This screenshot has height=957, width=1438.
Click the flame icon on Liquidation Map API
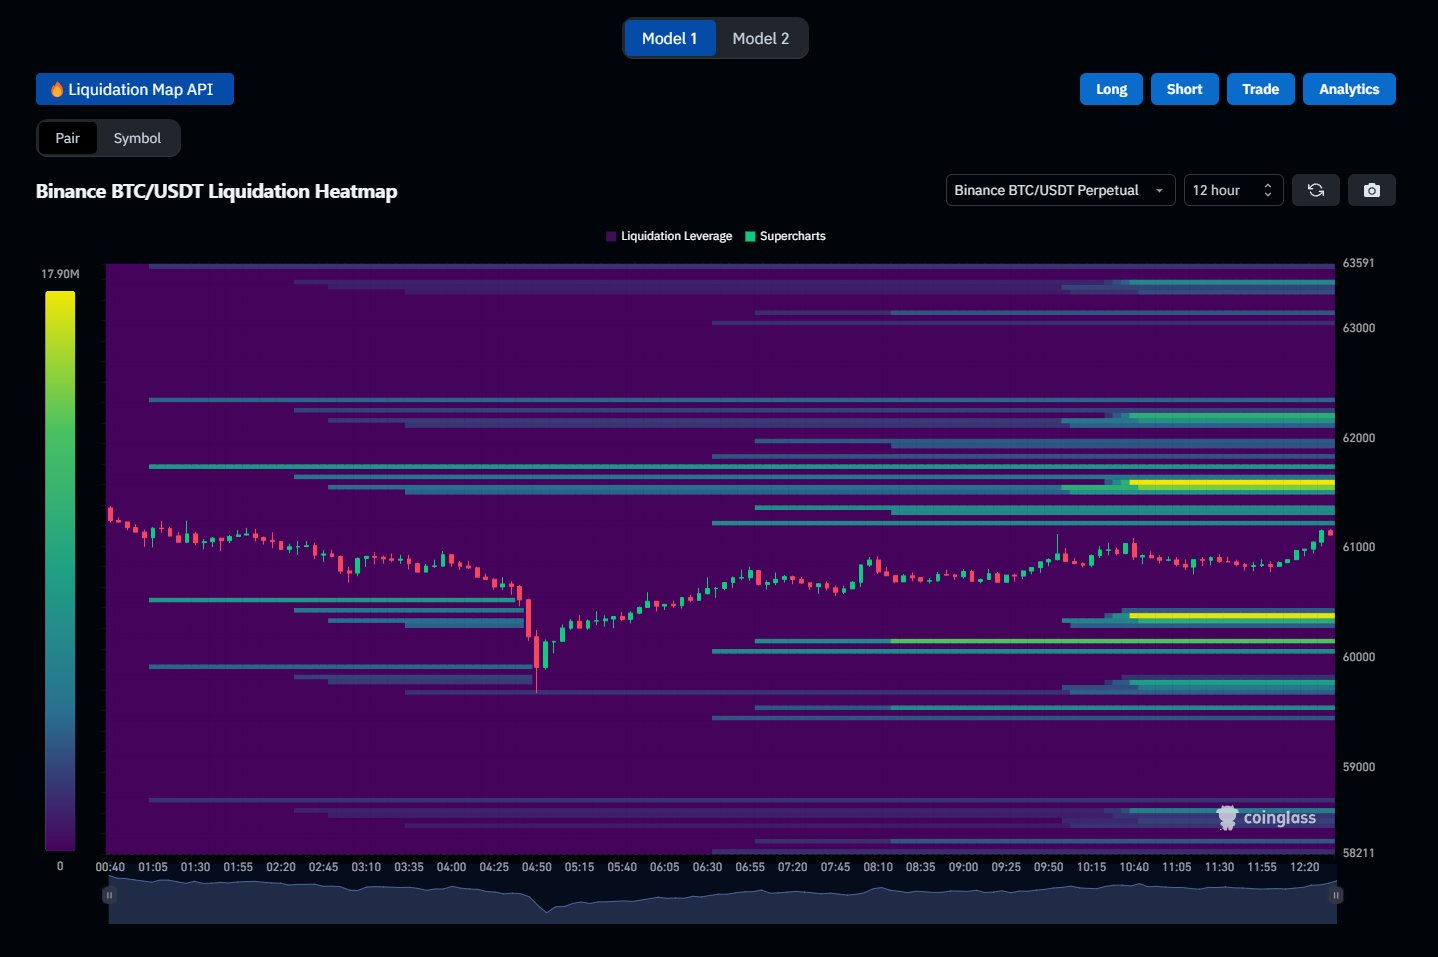point(57,89)
